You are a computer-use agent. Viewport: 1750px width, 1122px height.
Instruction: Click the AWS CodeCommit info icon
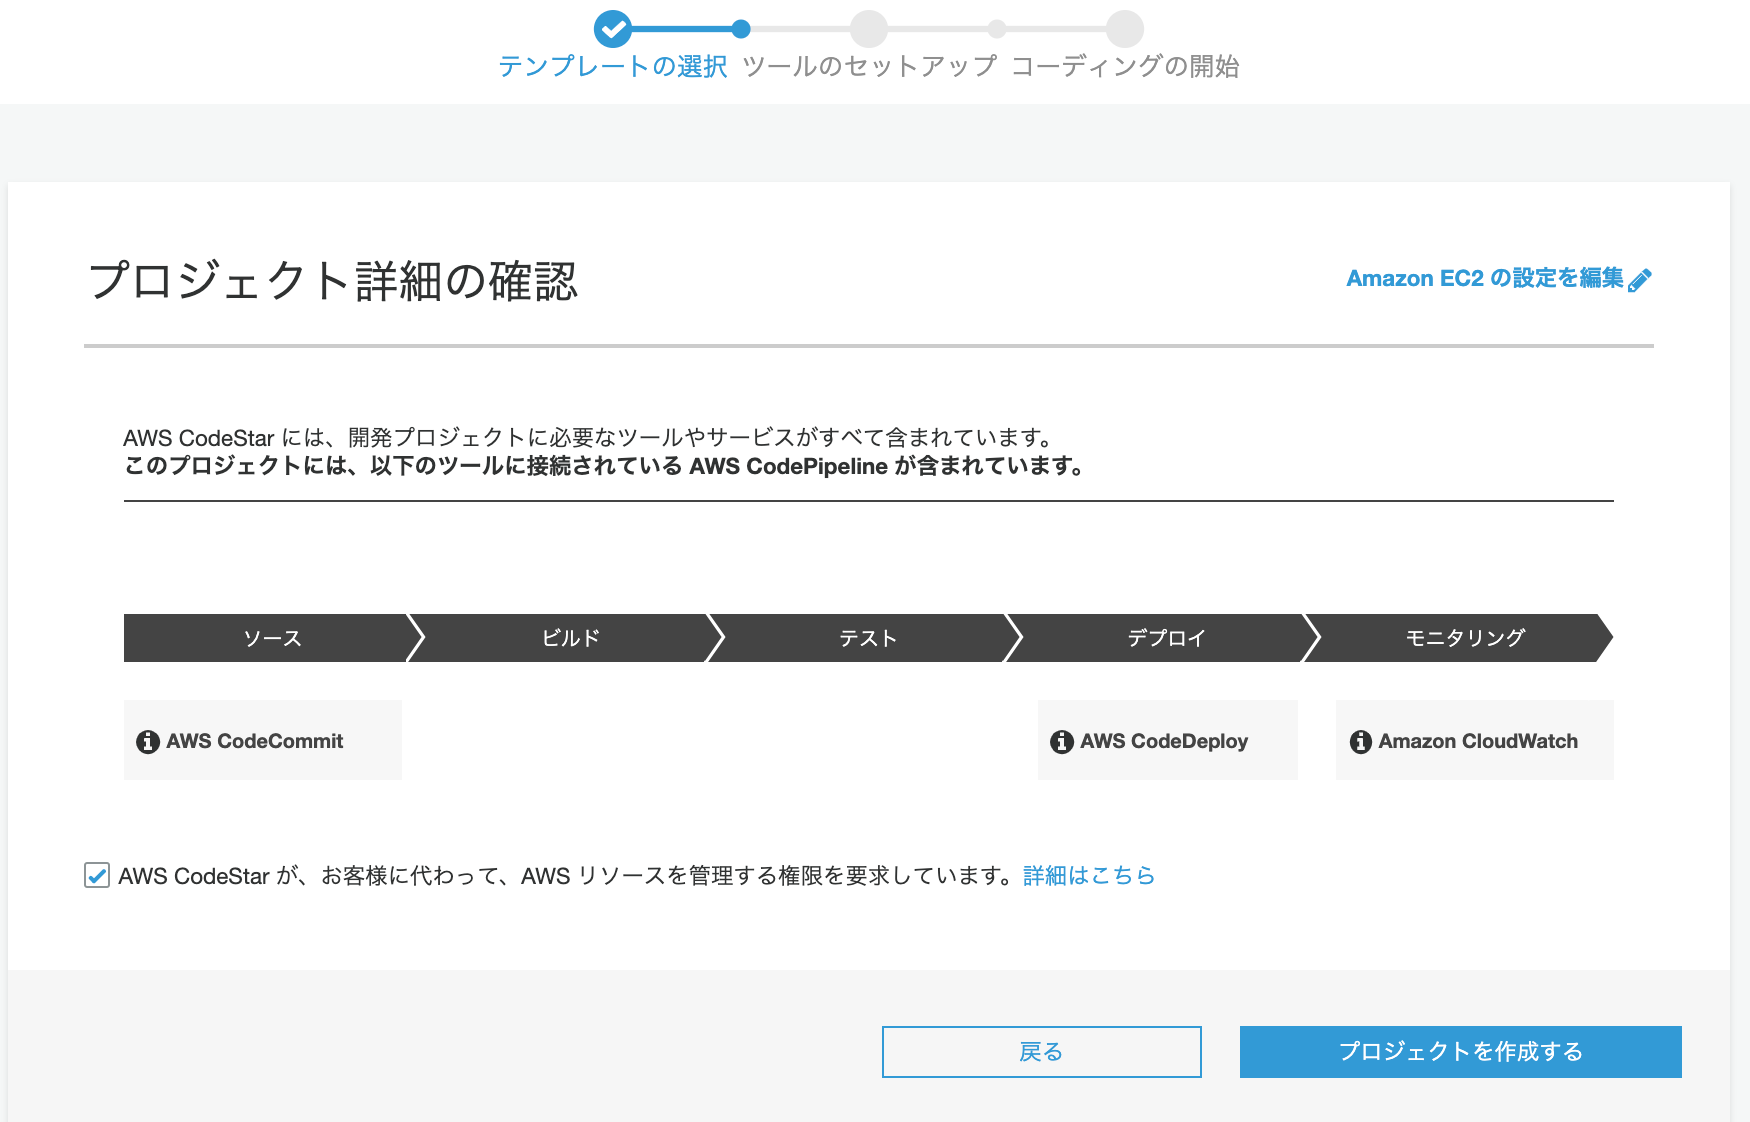coord(148,742)
